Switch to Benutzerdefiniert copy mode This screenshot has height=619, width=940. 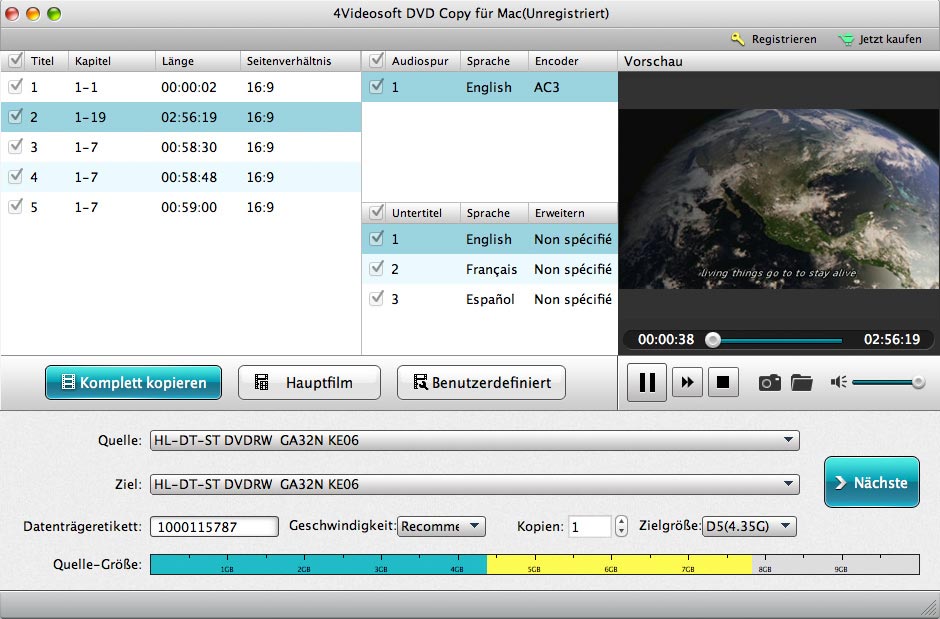481,382
